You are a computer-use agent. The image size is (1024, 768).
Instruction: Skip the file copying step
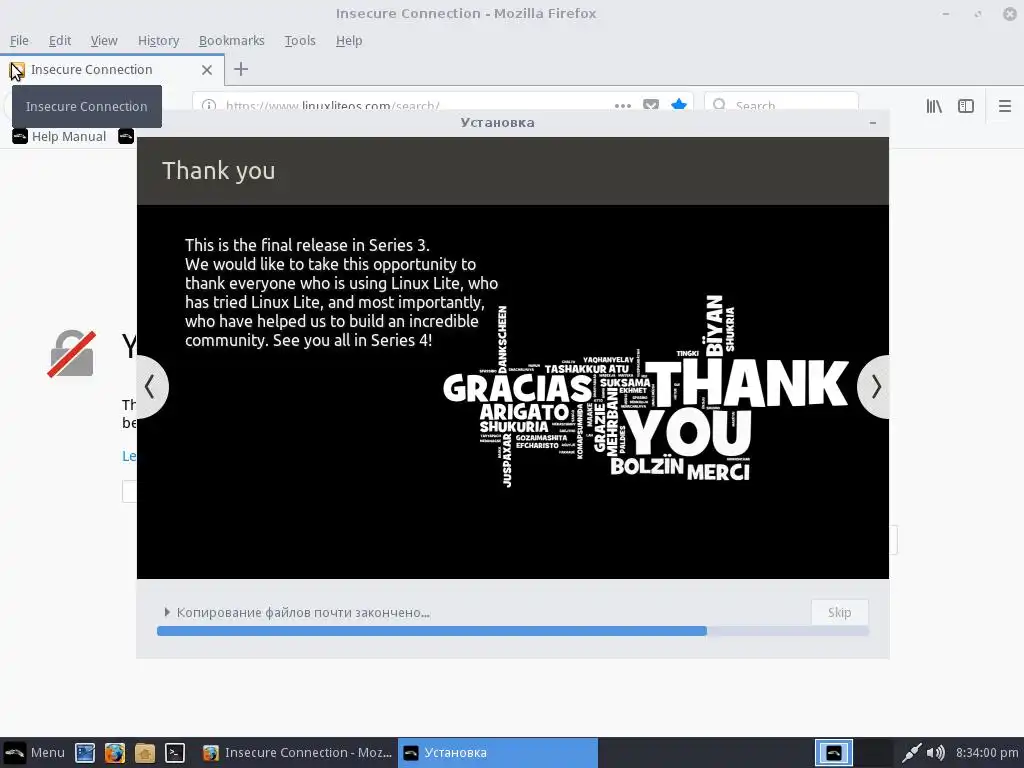839,613
